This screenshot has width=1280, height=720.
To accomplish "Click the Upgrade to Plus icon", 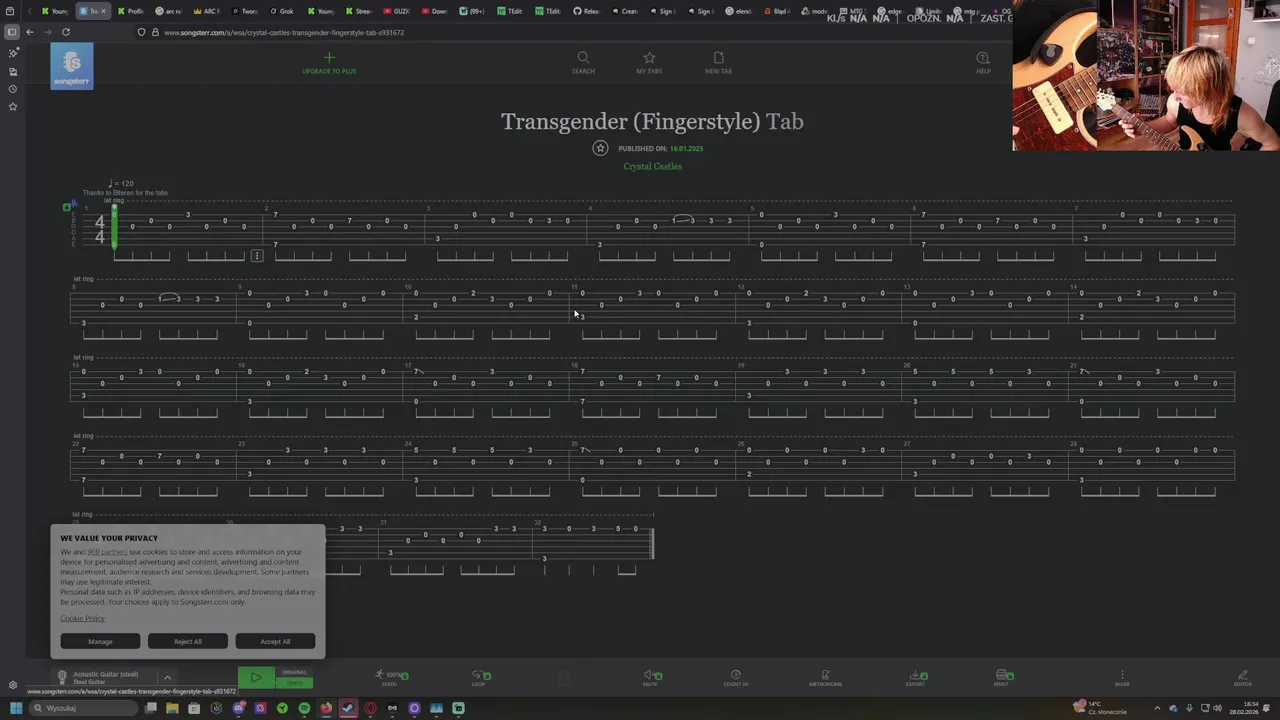I will click(x=329, y=58).
